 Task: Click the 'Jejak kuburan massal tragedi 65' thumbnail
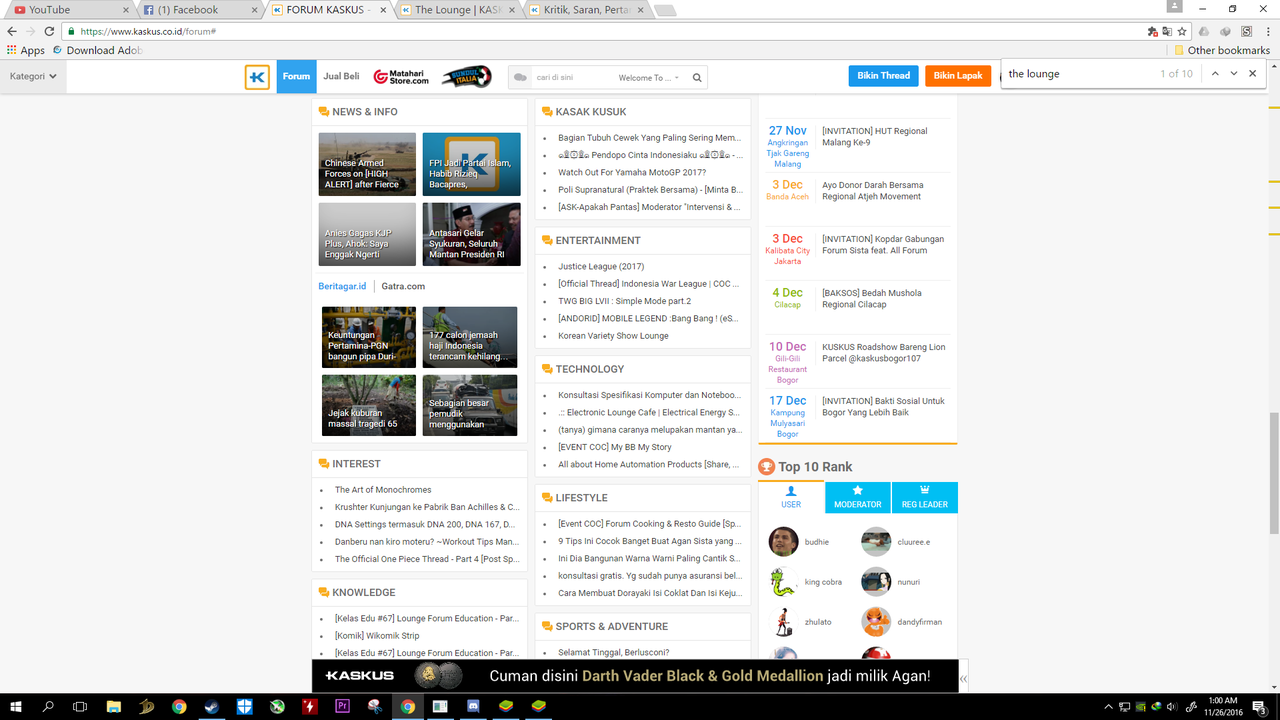point(369,405)
